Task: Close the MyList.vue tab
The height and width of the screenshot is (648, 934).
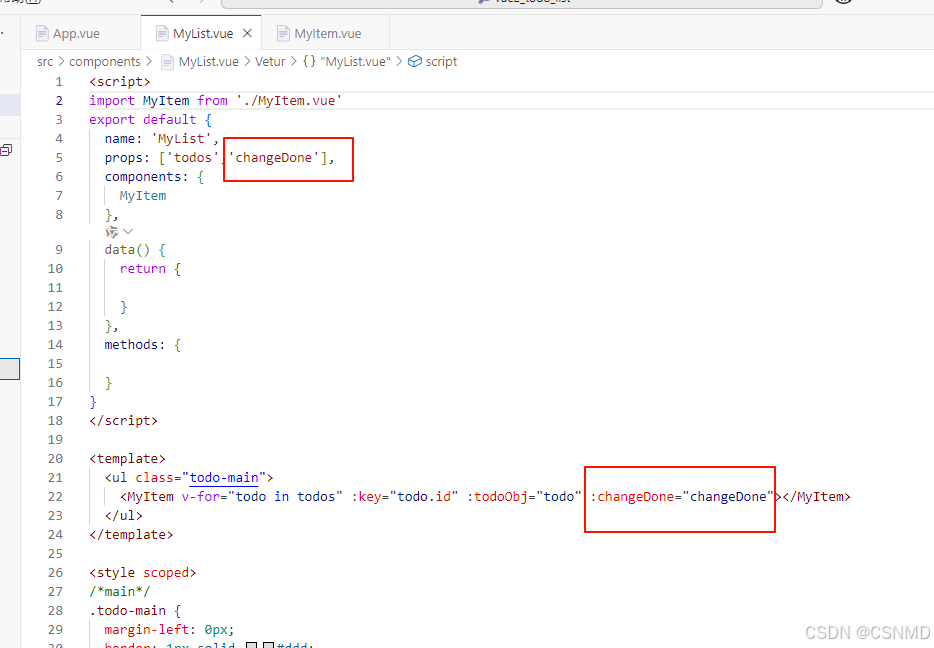Action: click(x=247, y=33)
